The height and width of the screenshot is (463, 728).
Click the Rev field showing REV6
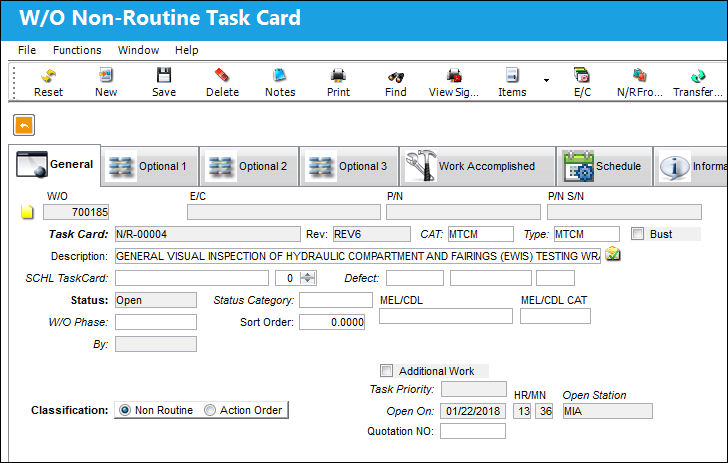pos(372,234)
